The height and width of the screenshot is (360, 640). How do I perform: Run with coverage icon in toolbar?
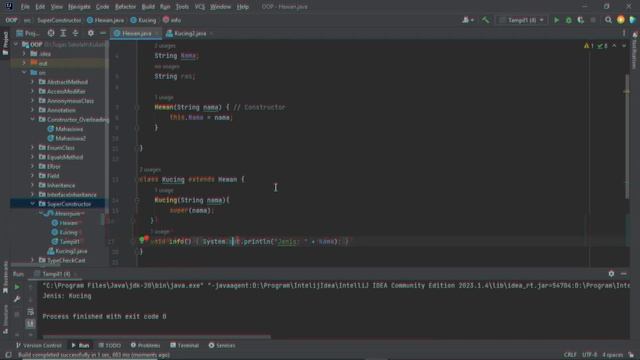coord(580,20)
